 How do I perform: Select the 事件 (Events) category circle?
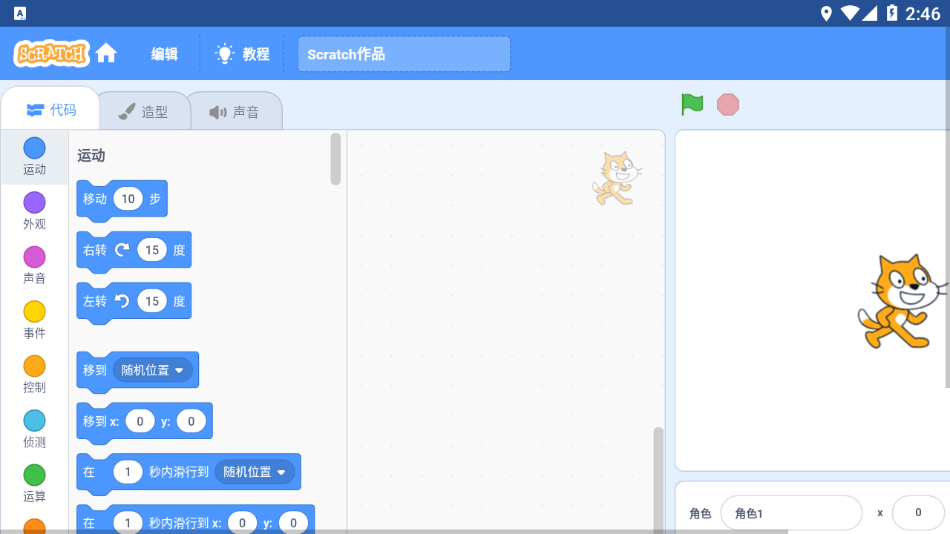coord(34,312)
